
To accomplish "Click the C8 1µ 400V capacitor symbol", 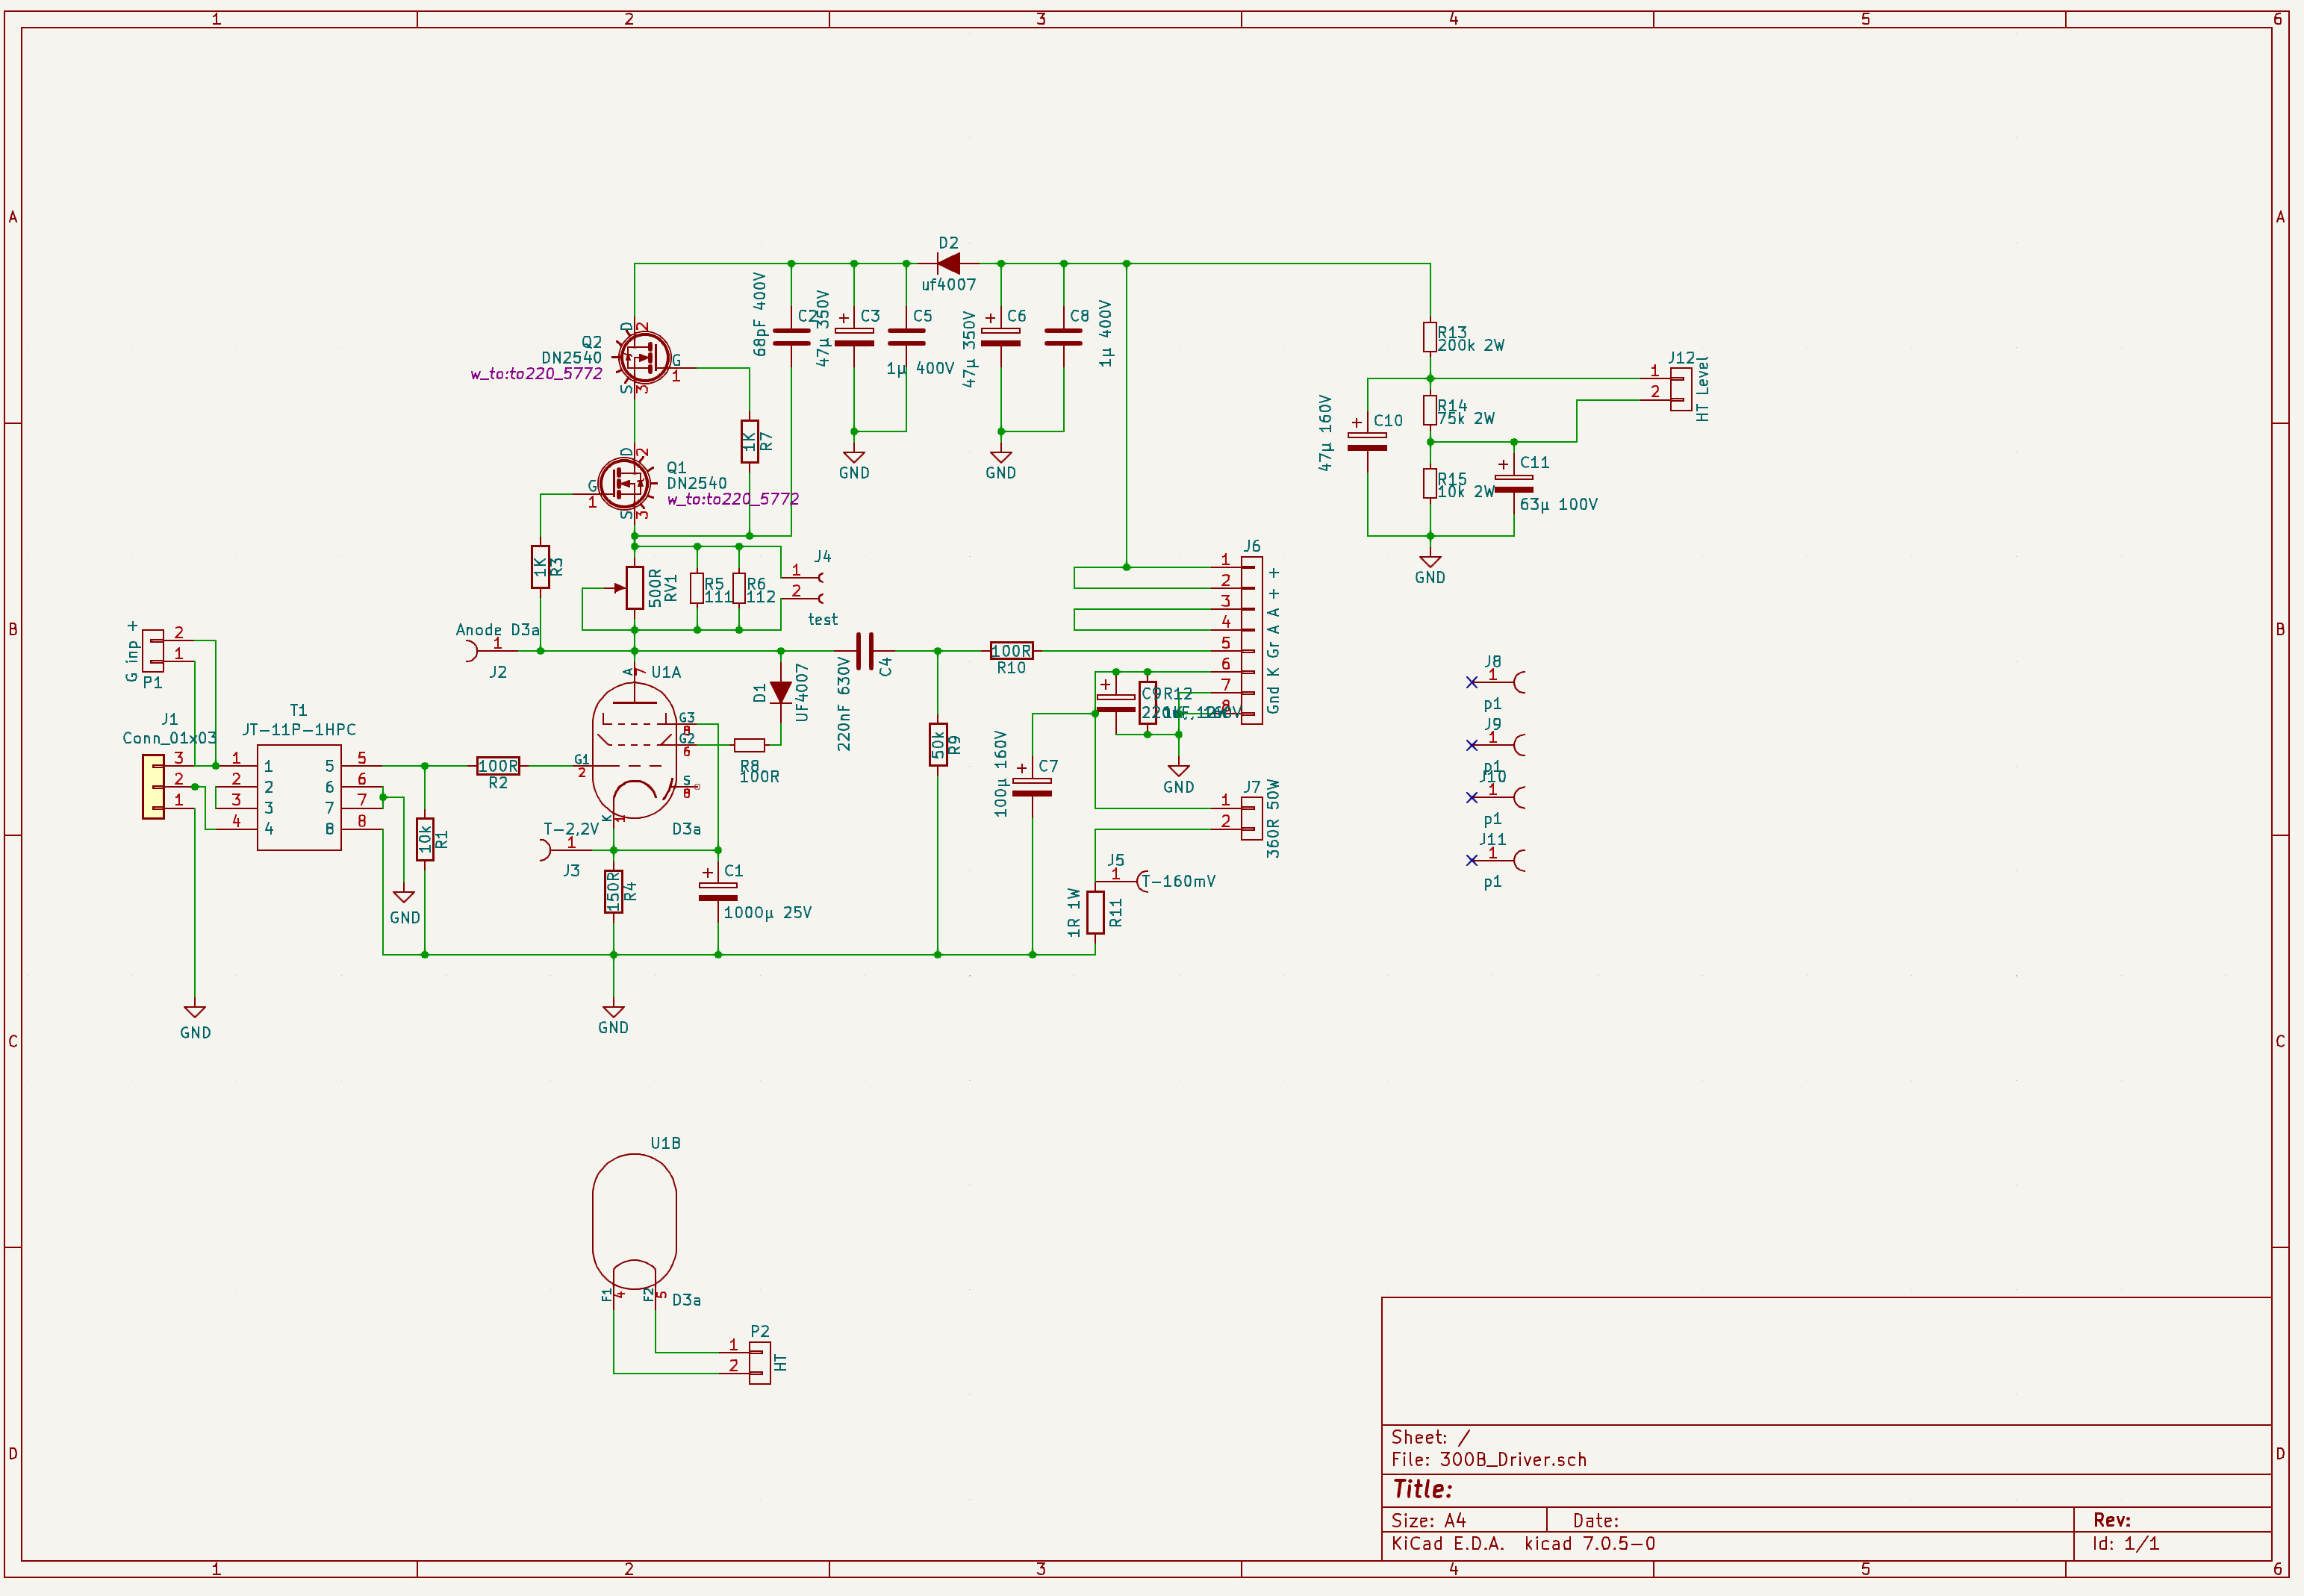I will click(x=1063, y=337).
